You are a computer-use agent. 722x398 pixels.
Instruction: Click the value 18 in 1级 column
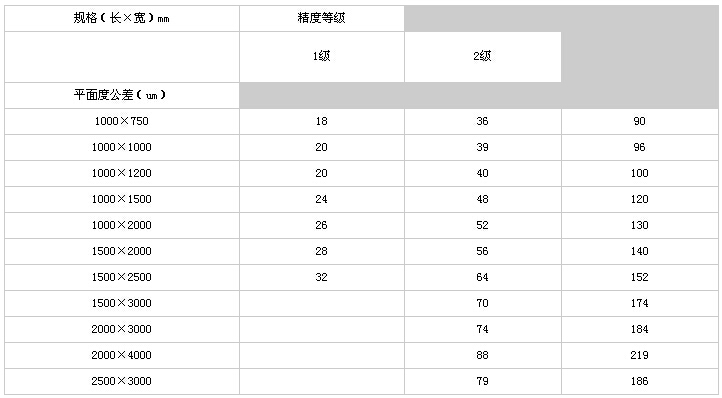click(x=321, y=121)
